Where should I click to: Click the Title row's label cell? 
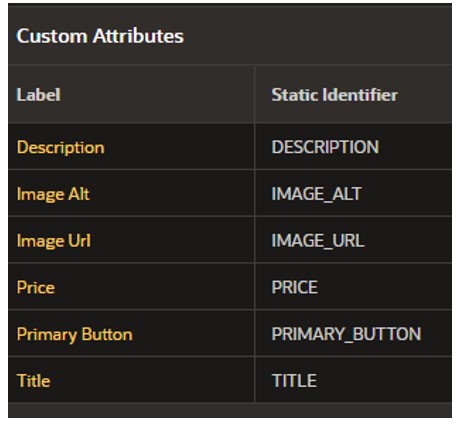coord(131,380)
